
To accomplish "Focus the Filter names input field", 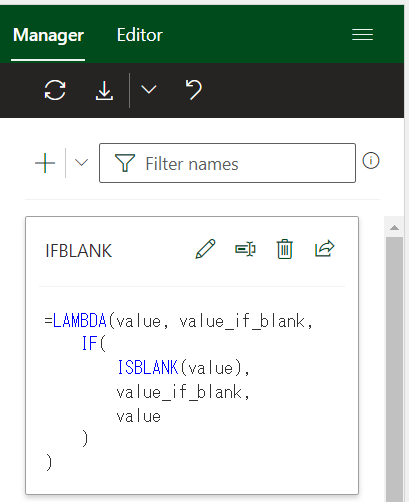I will pos(227,163).
